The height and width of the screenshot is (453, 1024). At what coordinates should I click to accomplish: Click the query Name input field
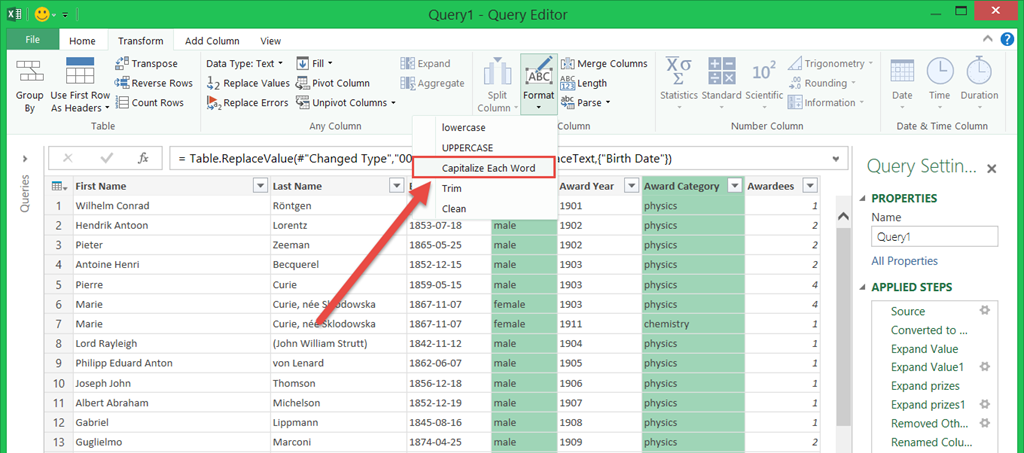934,237
